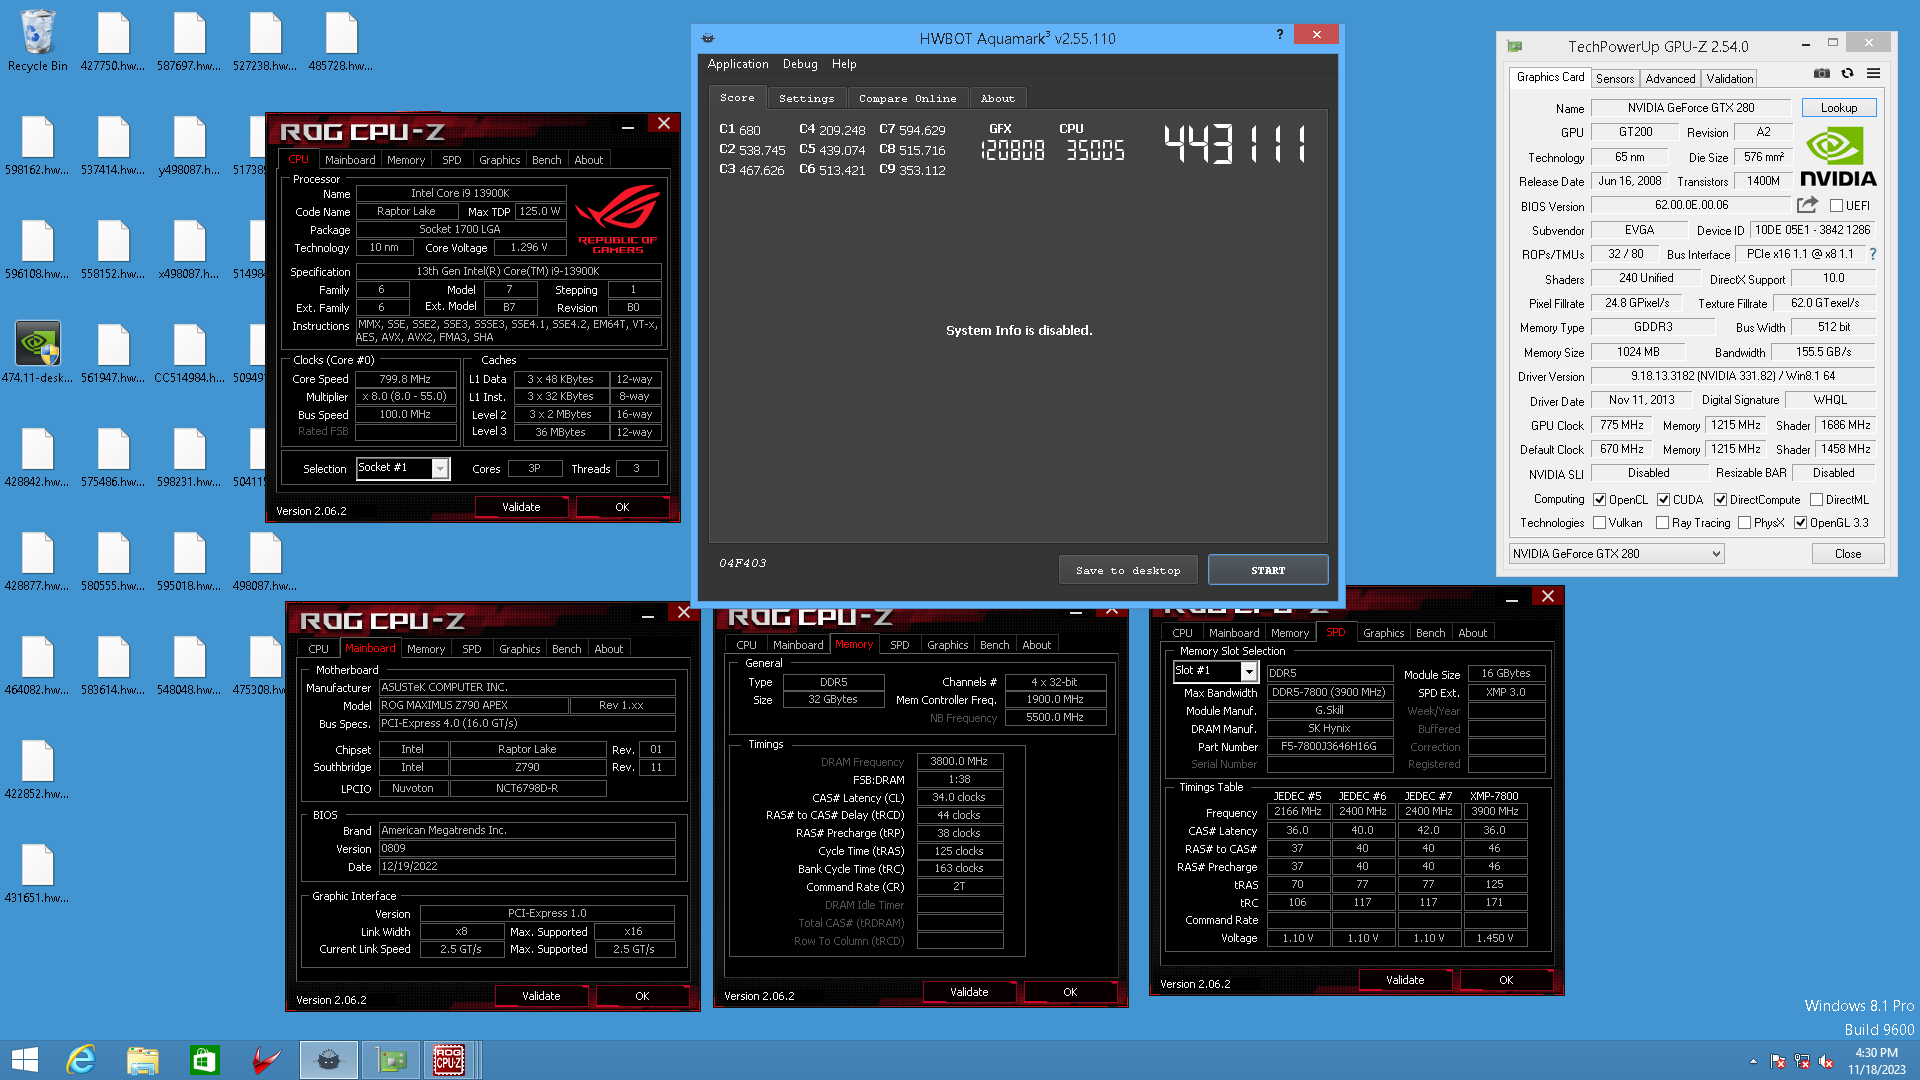Toggle the Ray Tracing checkbox
Image resolution: width=1920 pixels, height=1080 pixels.
click(1662, 523)
